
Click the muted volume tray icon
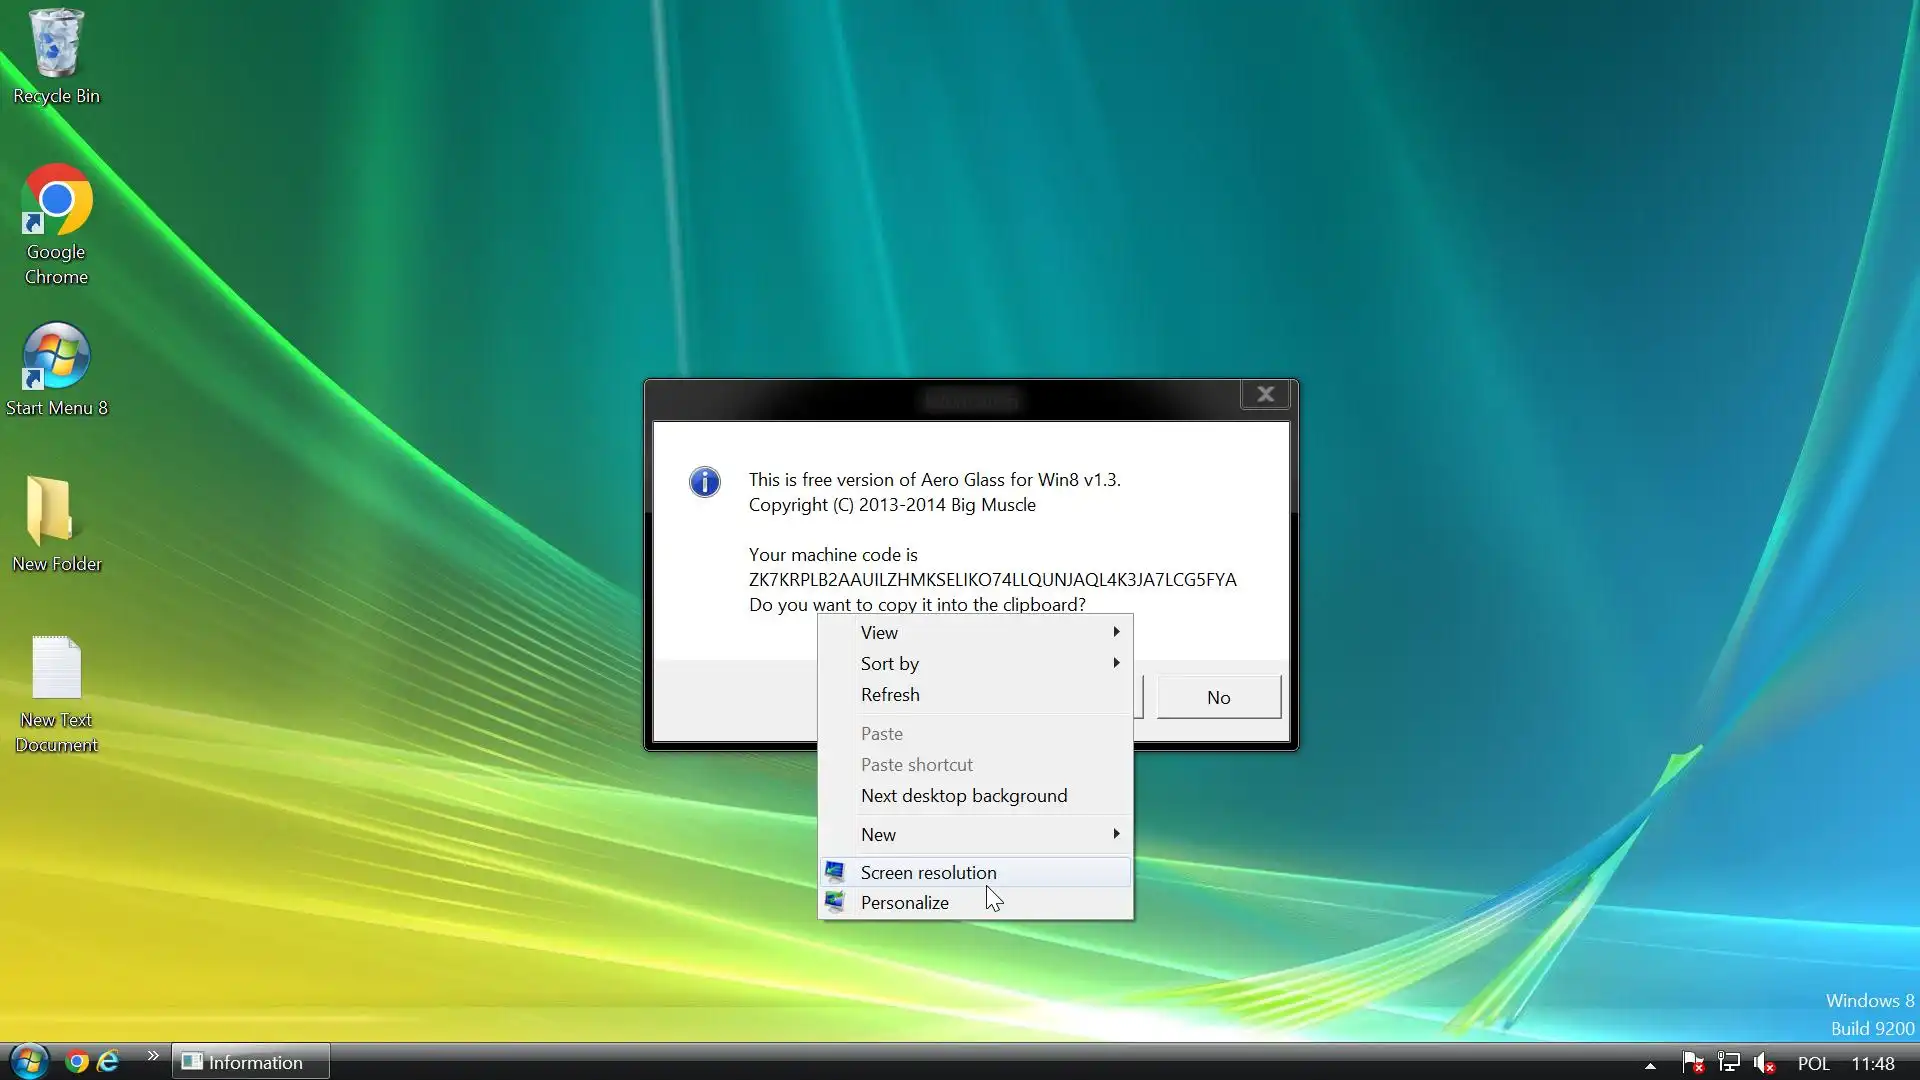(x=1765, y=1063)
